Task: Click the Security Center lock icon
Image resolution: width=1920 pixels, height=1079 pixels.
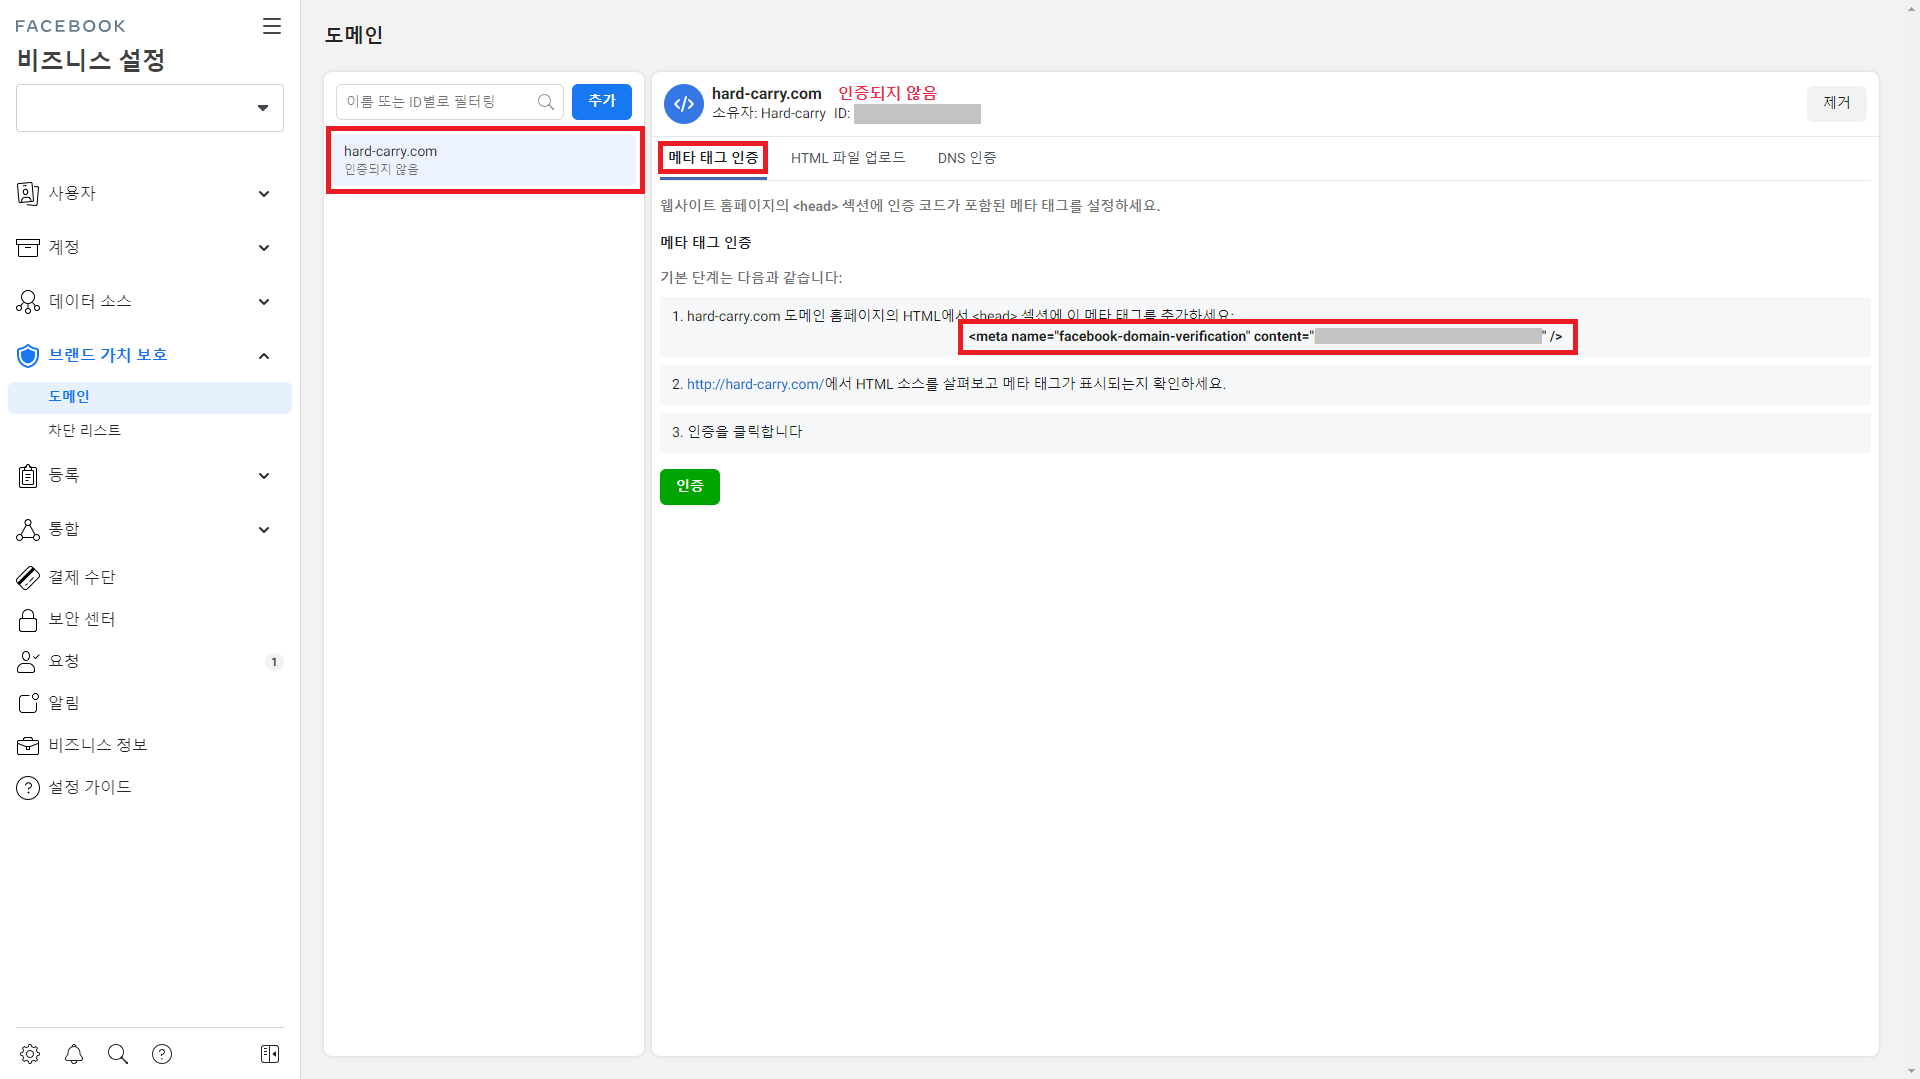Action: tap(28, 619)
